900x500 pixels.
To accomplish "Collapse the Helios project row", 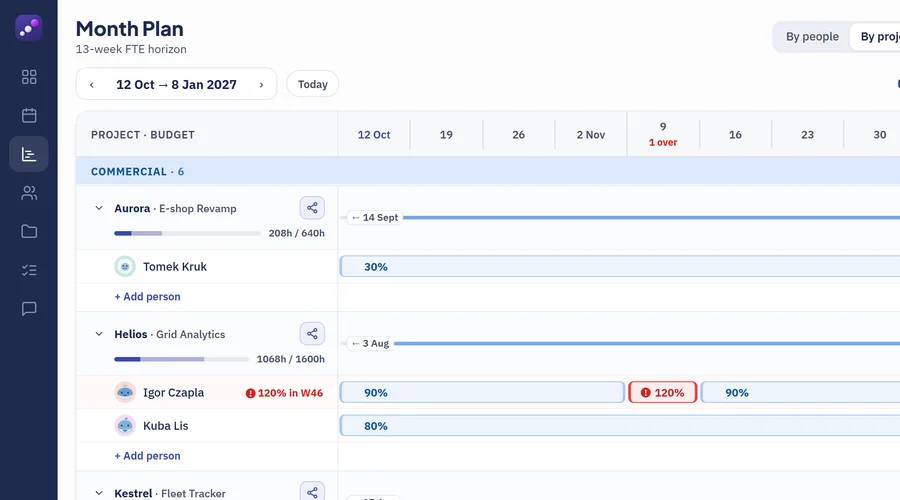I will 99,334.
